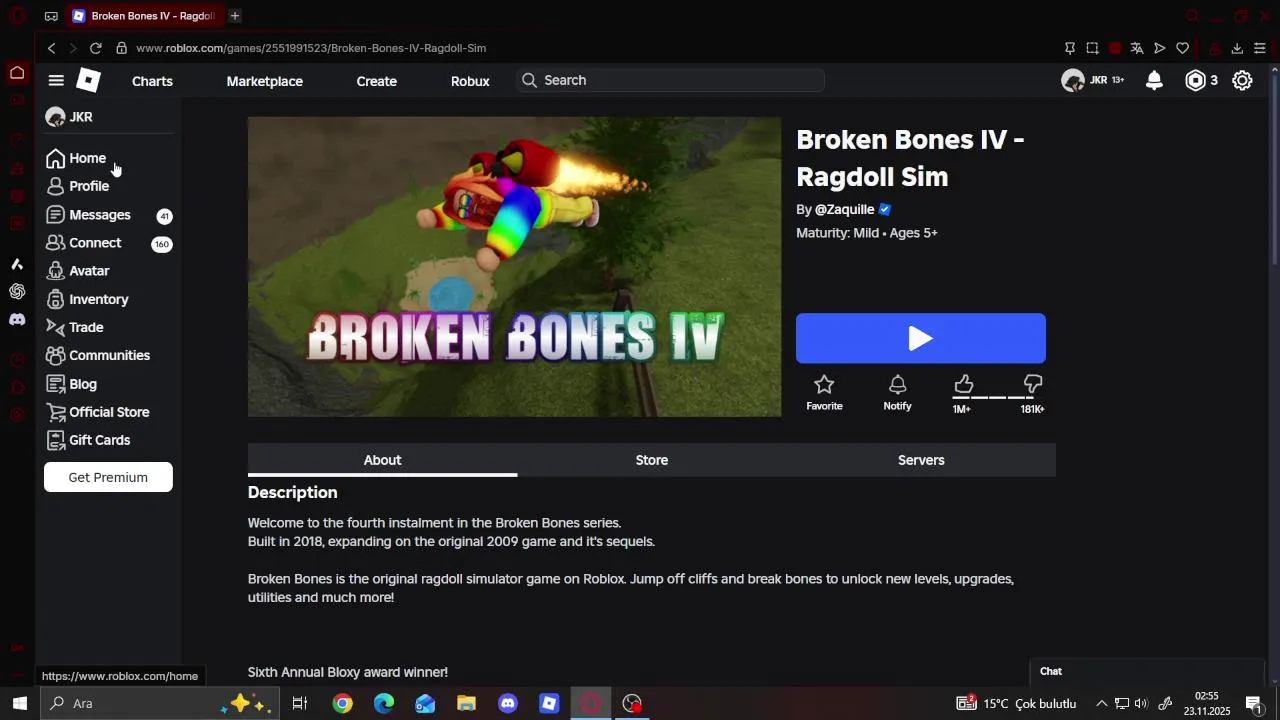This screenshot has height=720, width=1280.
Task: Open the Create menu item
Action: click(x=377, y=81)
